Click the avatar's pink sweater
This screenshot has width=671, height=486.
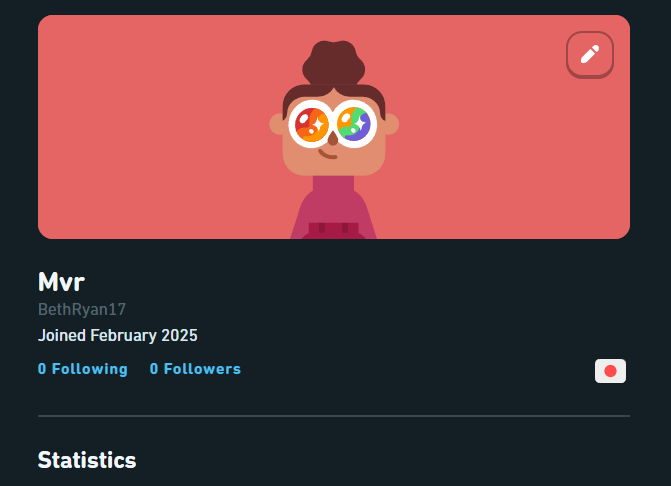point(333,210)
